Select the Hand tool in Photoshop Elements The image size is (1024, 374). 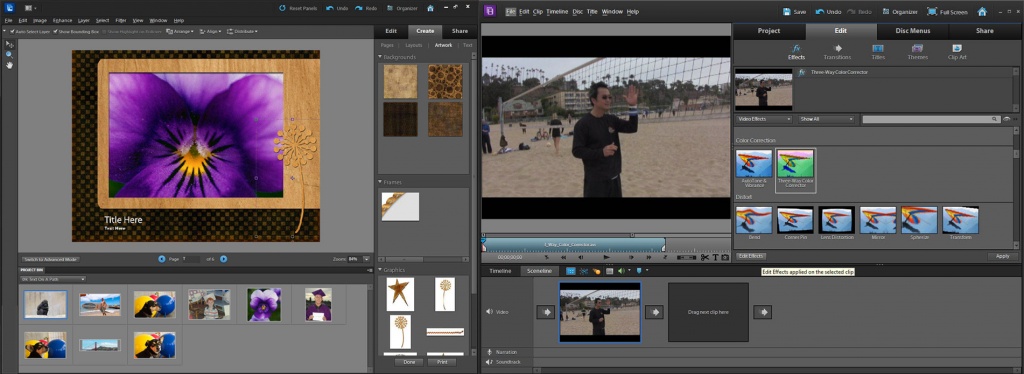coord(9,65)
